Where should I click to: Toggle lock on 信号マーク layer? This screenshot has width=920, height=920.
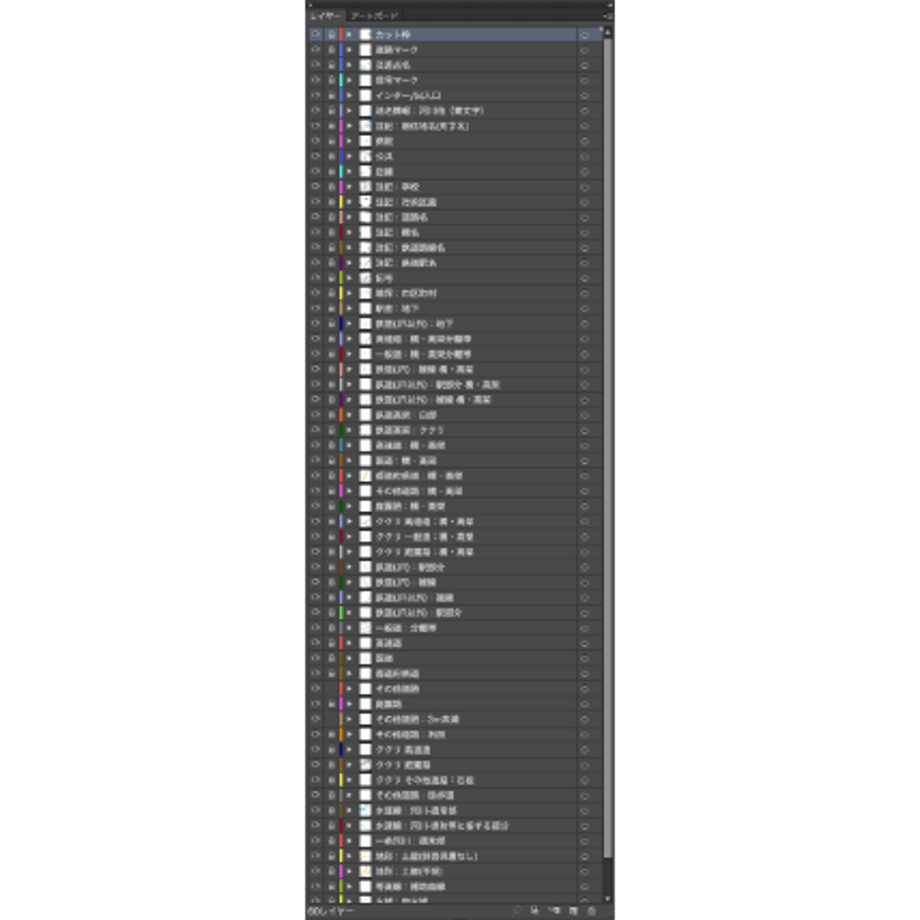(x=332, y=80)
